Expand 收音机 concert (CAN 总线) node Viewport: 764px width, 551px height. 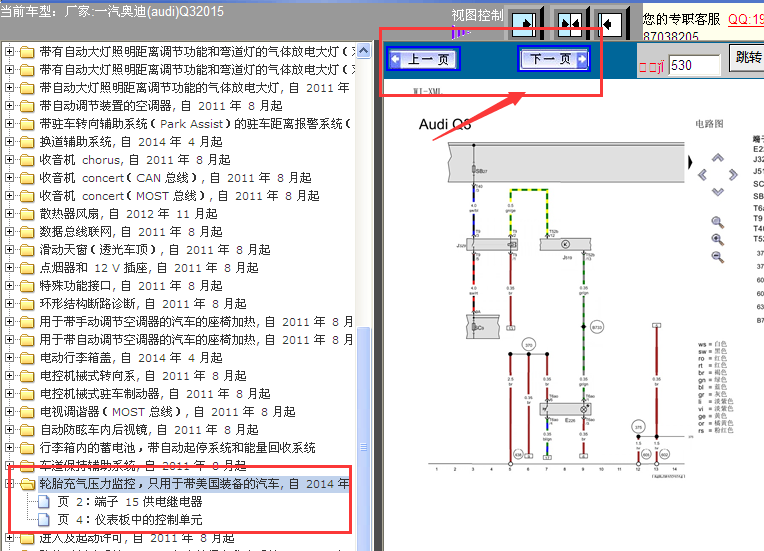(x=9, y=177)
